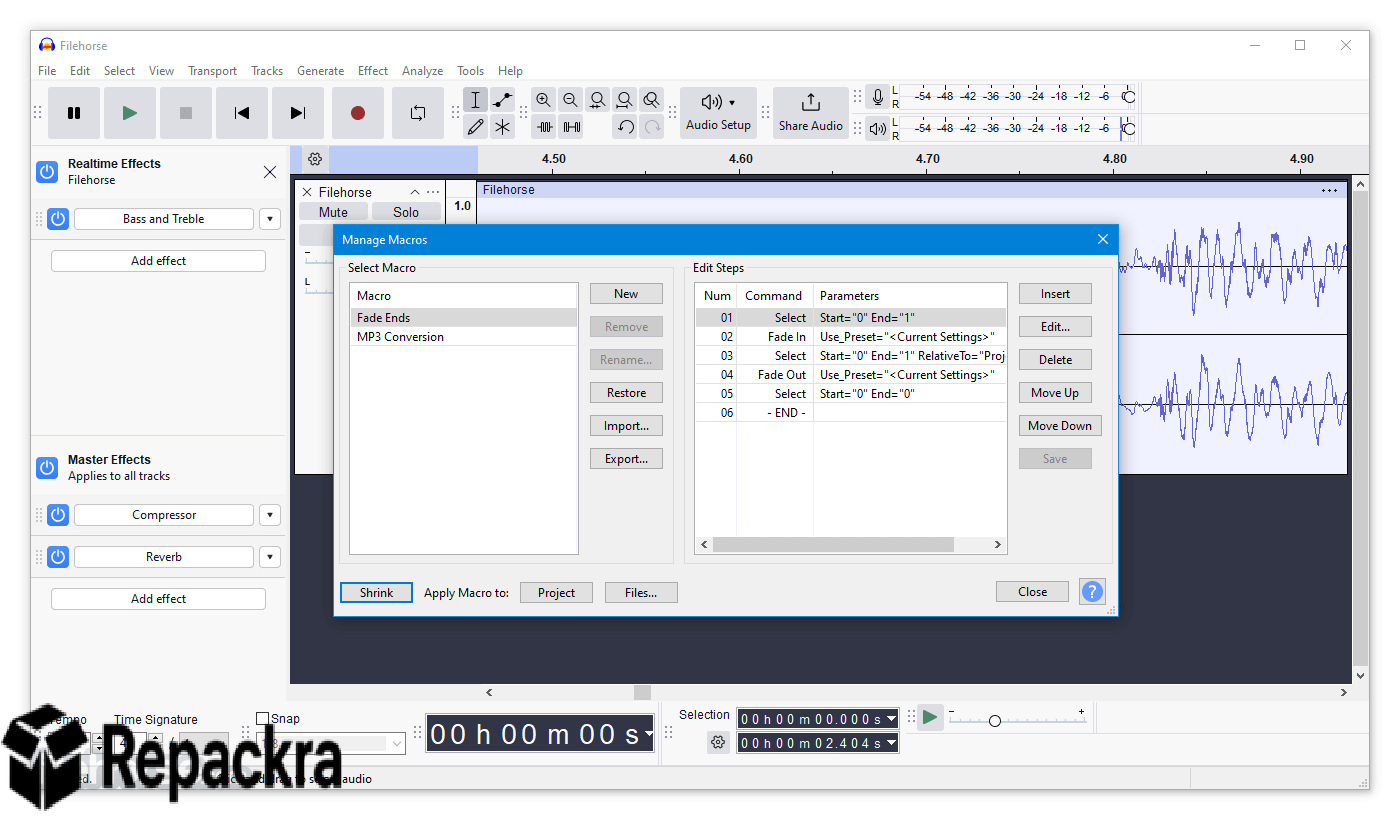The width and height of the screenshot is (1400, 820).
Task: Expand Reverb options arrow
Action: (270, 557)
